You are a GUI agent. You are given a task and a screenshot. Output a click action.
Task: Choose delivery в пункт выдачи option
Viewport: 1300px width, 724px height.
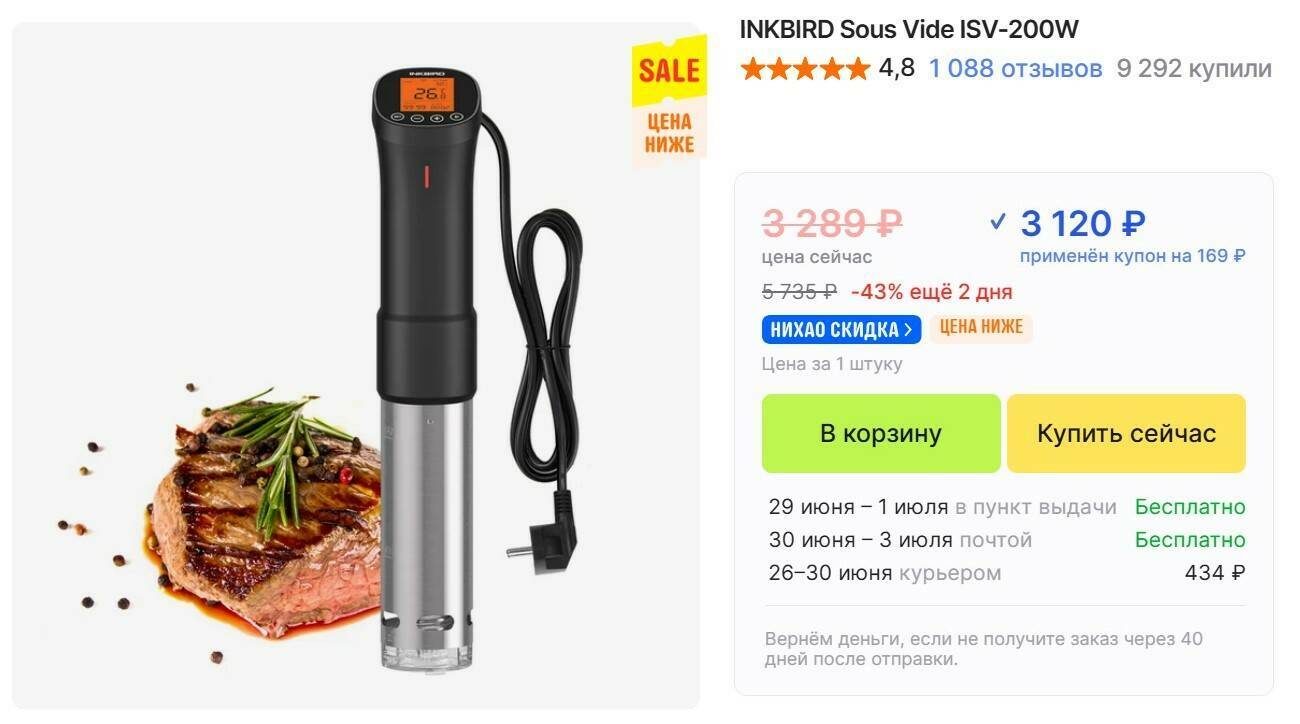point(1007,507)
